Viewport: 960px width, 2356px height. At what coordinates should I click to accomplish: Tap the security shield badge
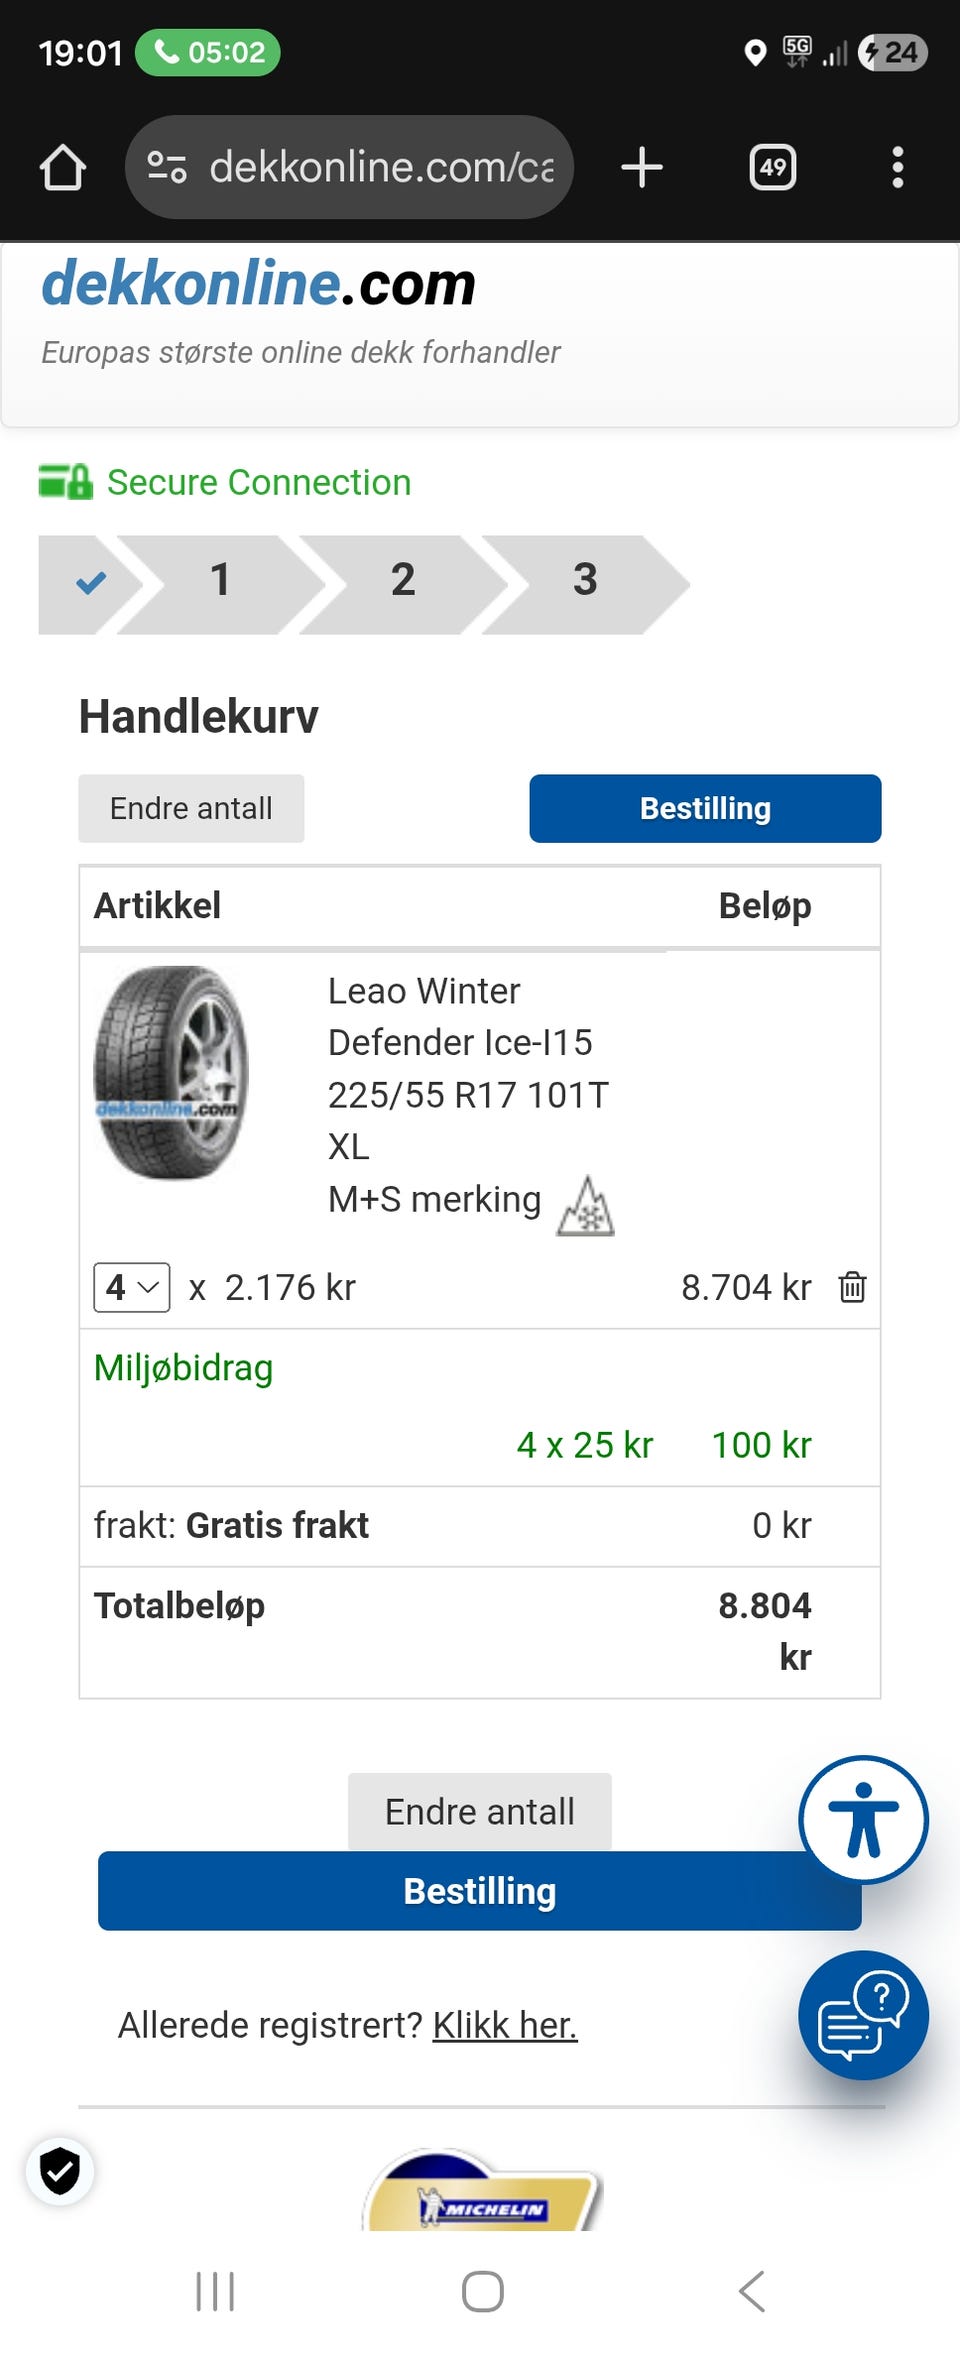tap(60, 2171)
